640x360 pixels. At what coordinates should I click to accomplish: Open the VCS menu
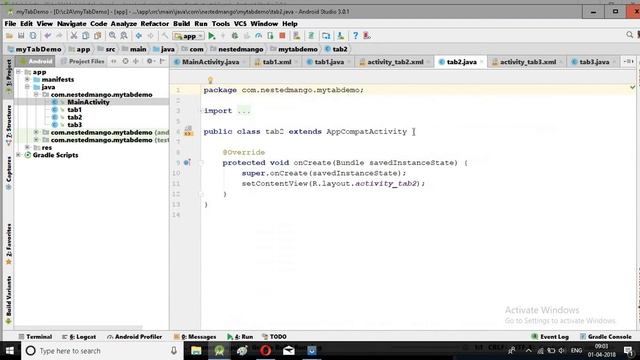[240, 24]
